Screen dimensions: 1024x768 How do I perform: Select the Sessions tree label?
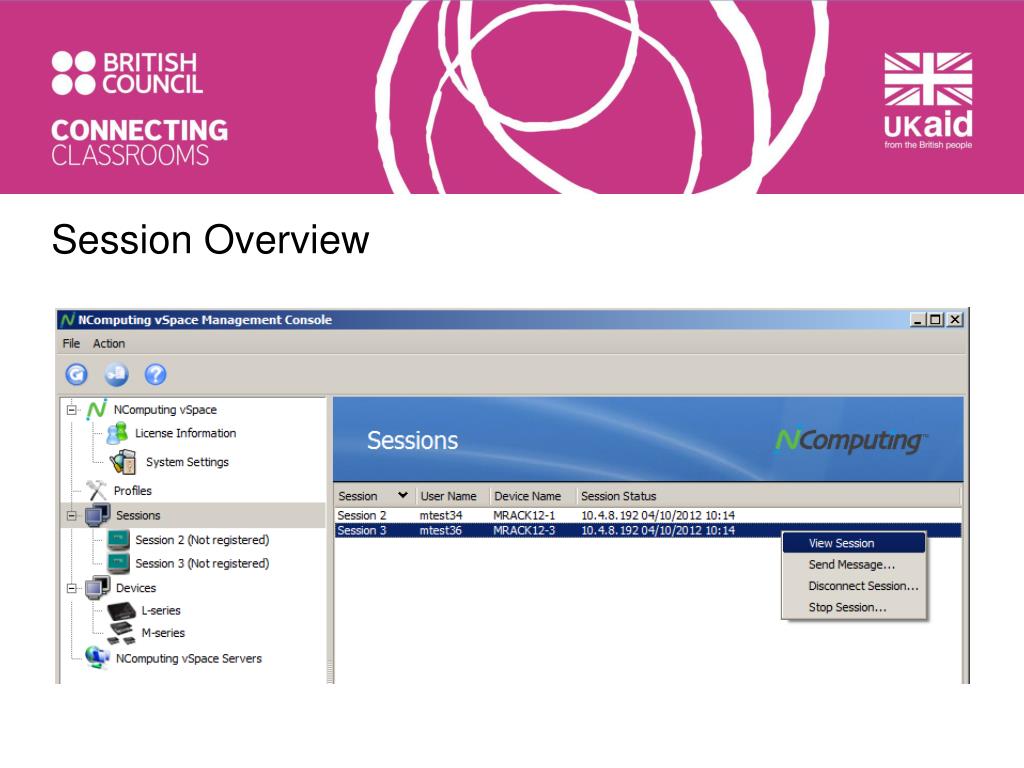tap(138, 515)
